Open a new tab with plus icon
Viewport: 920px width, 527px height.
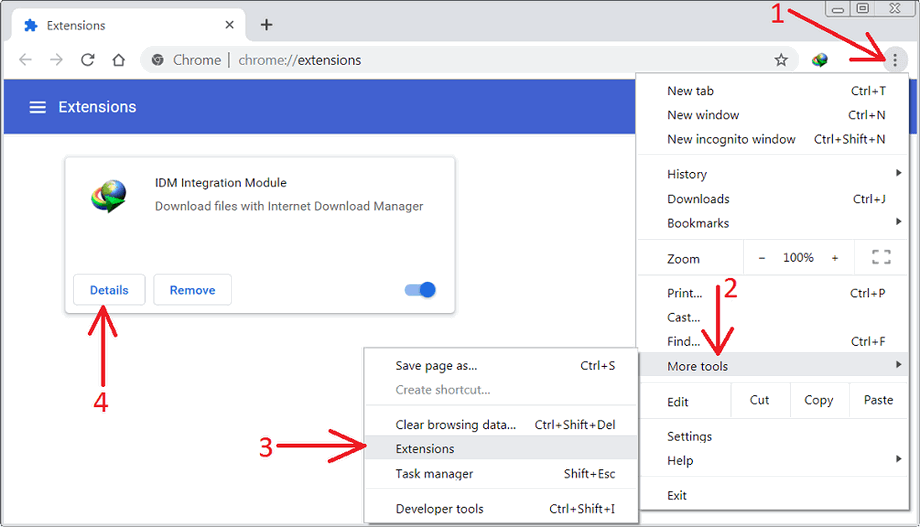[x=266, y=25]
